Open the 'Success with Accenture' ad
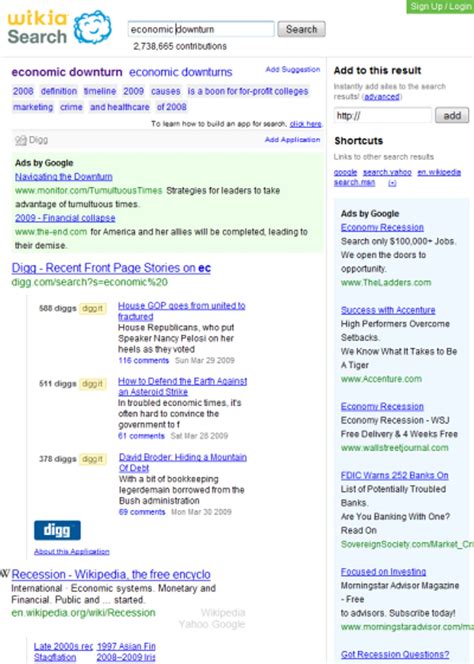474x664 pixels. (388, 310)
